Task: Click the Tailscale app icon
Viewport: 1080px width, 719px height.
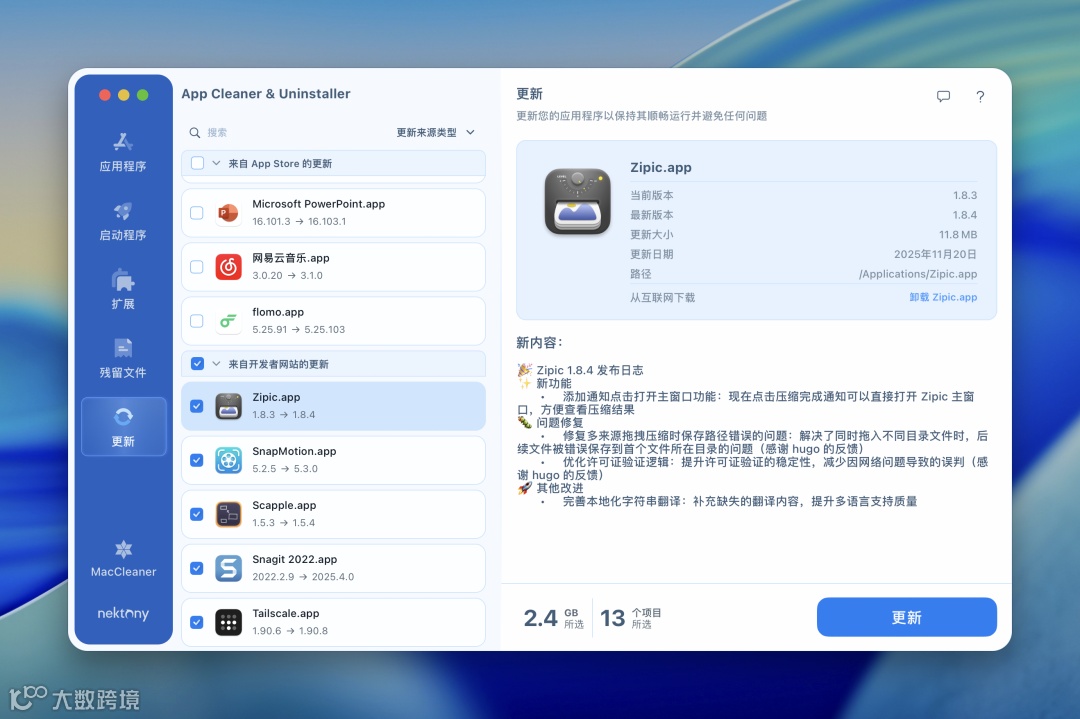Action: click(228, 623)
